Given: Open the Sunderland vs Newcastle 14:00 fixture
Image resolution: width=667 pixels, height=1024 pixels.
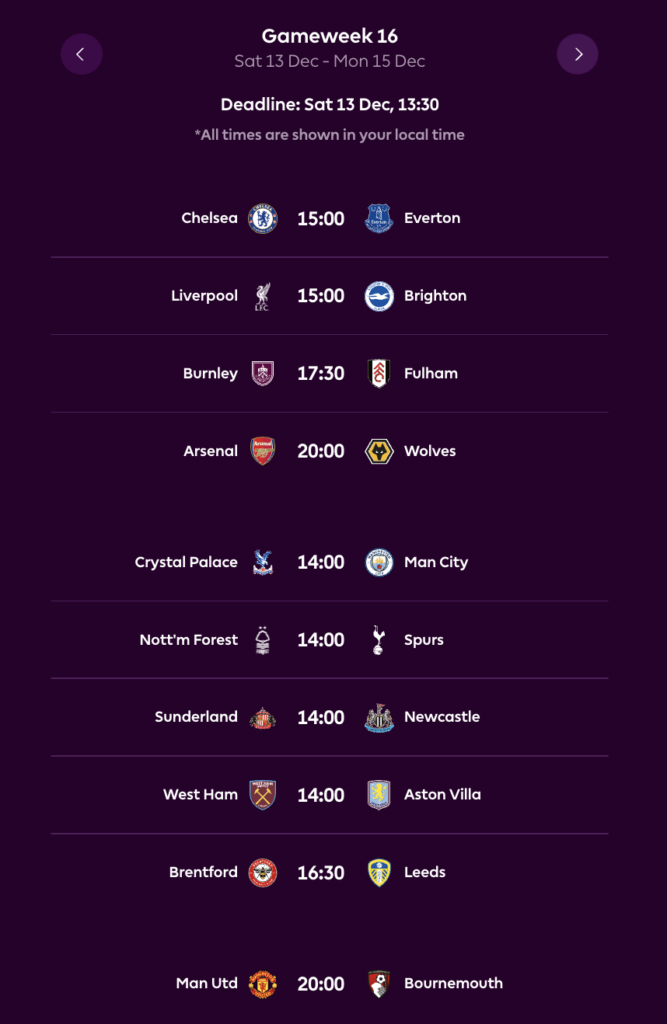Looking at the screenshot, I should tap(320, 717).
